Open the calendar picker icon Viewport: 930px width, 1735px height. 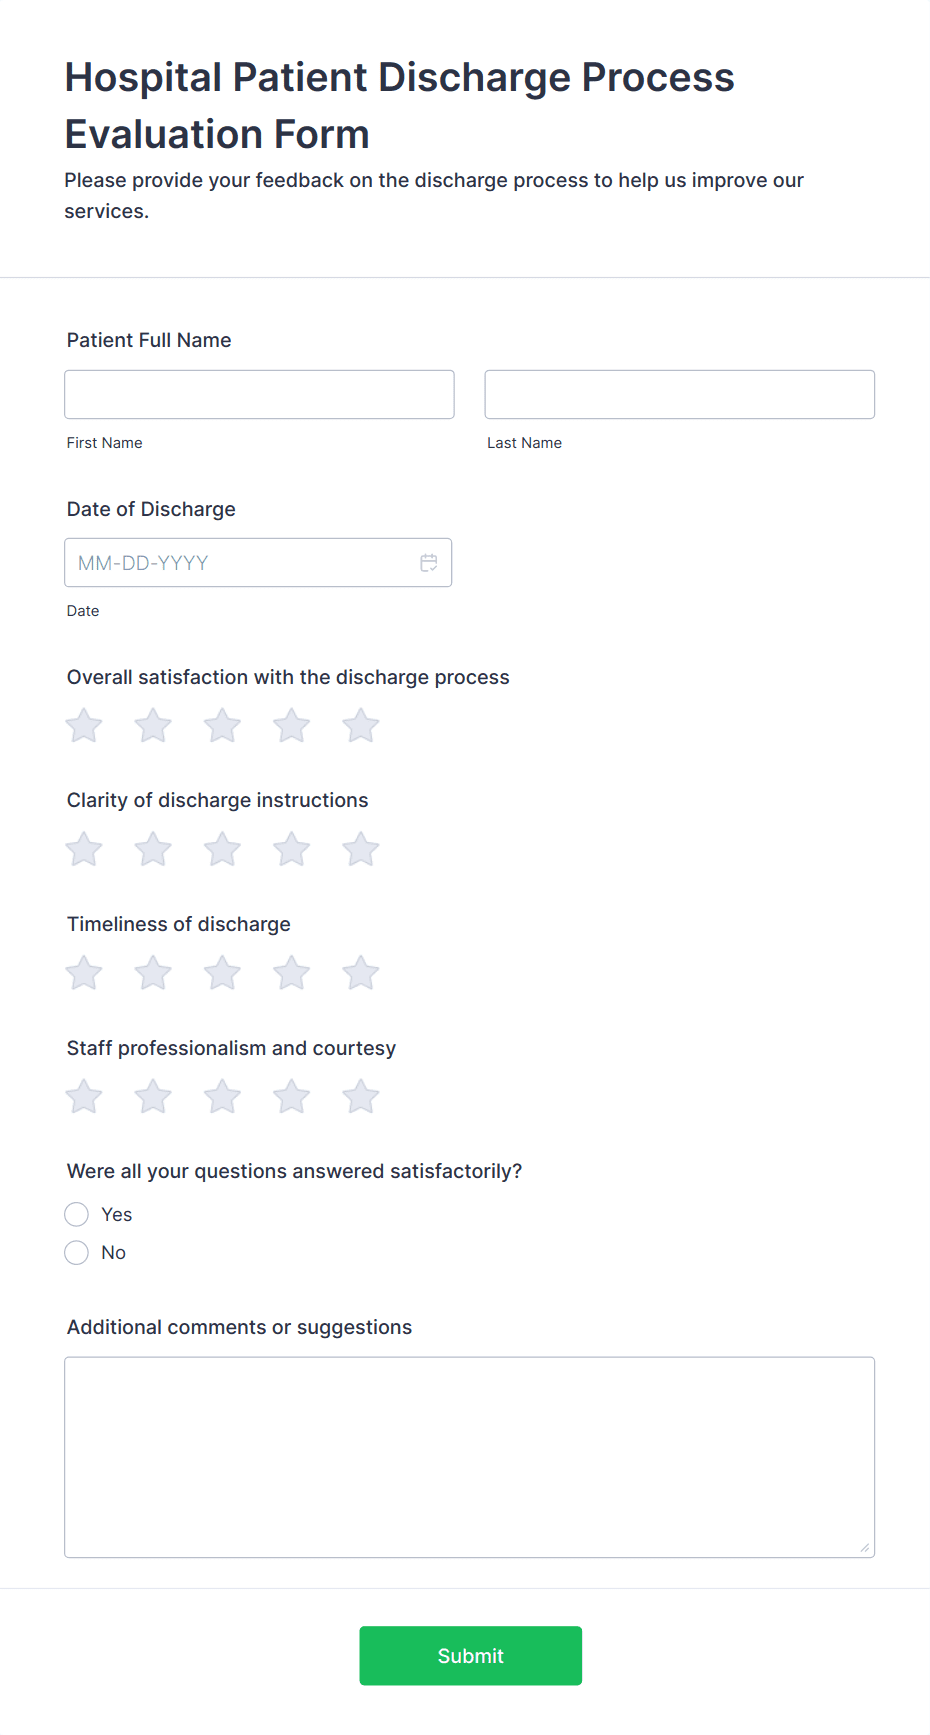coord(429,563)
